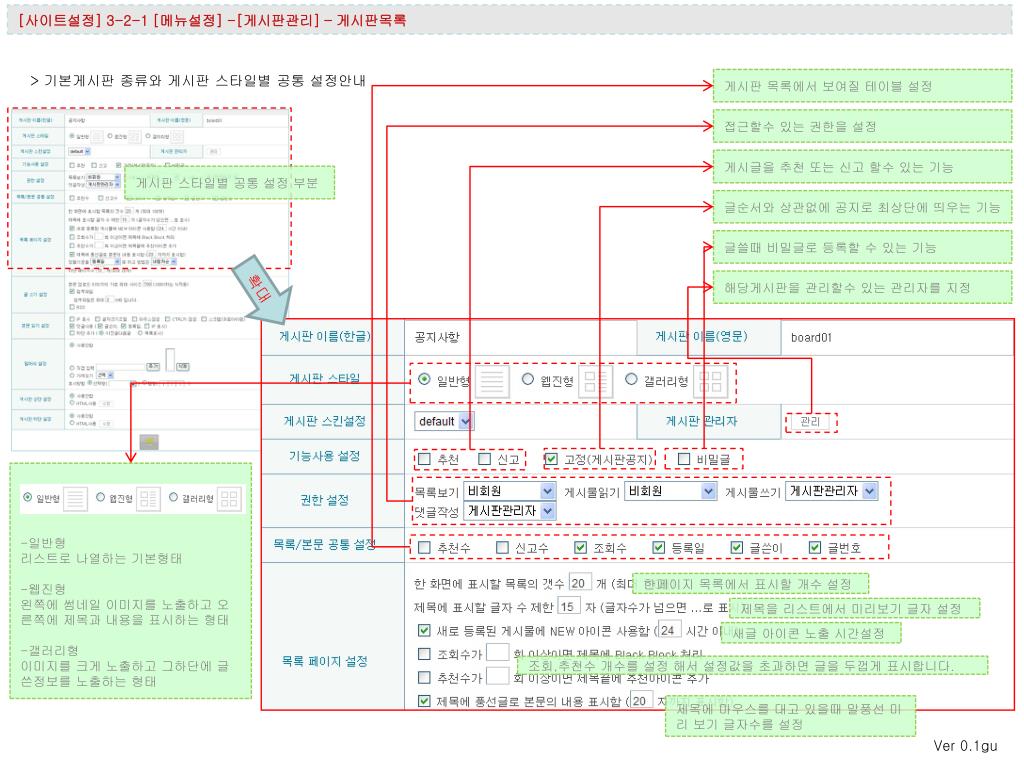1024x768 pixels.
Task: Tick the 비밀글 checkbox
Action: click(x=684, y=459)
